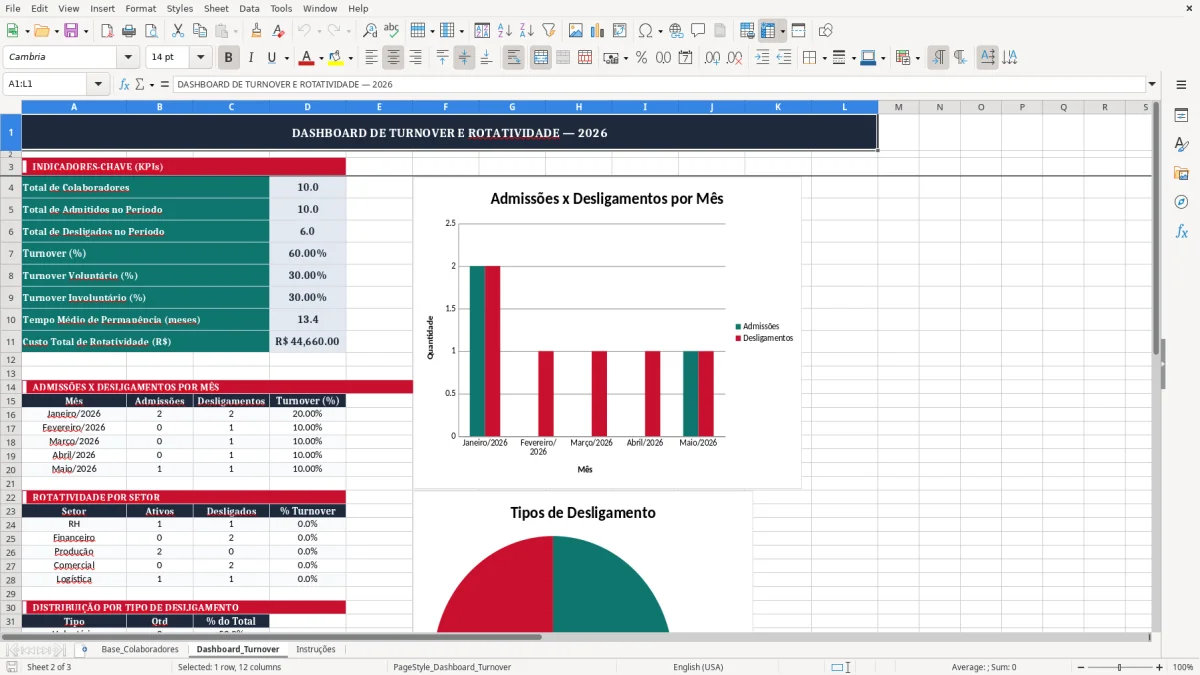Viewport: 1200px width, 675px height.
Task: Activate Clone Formatting paintbrush
Action: pyautogui.click(x=256, y=31)
